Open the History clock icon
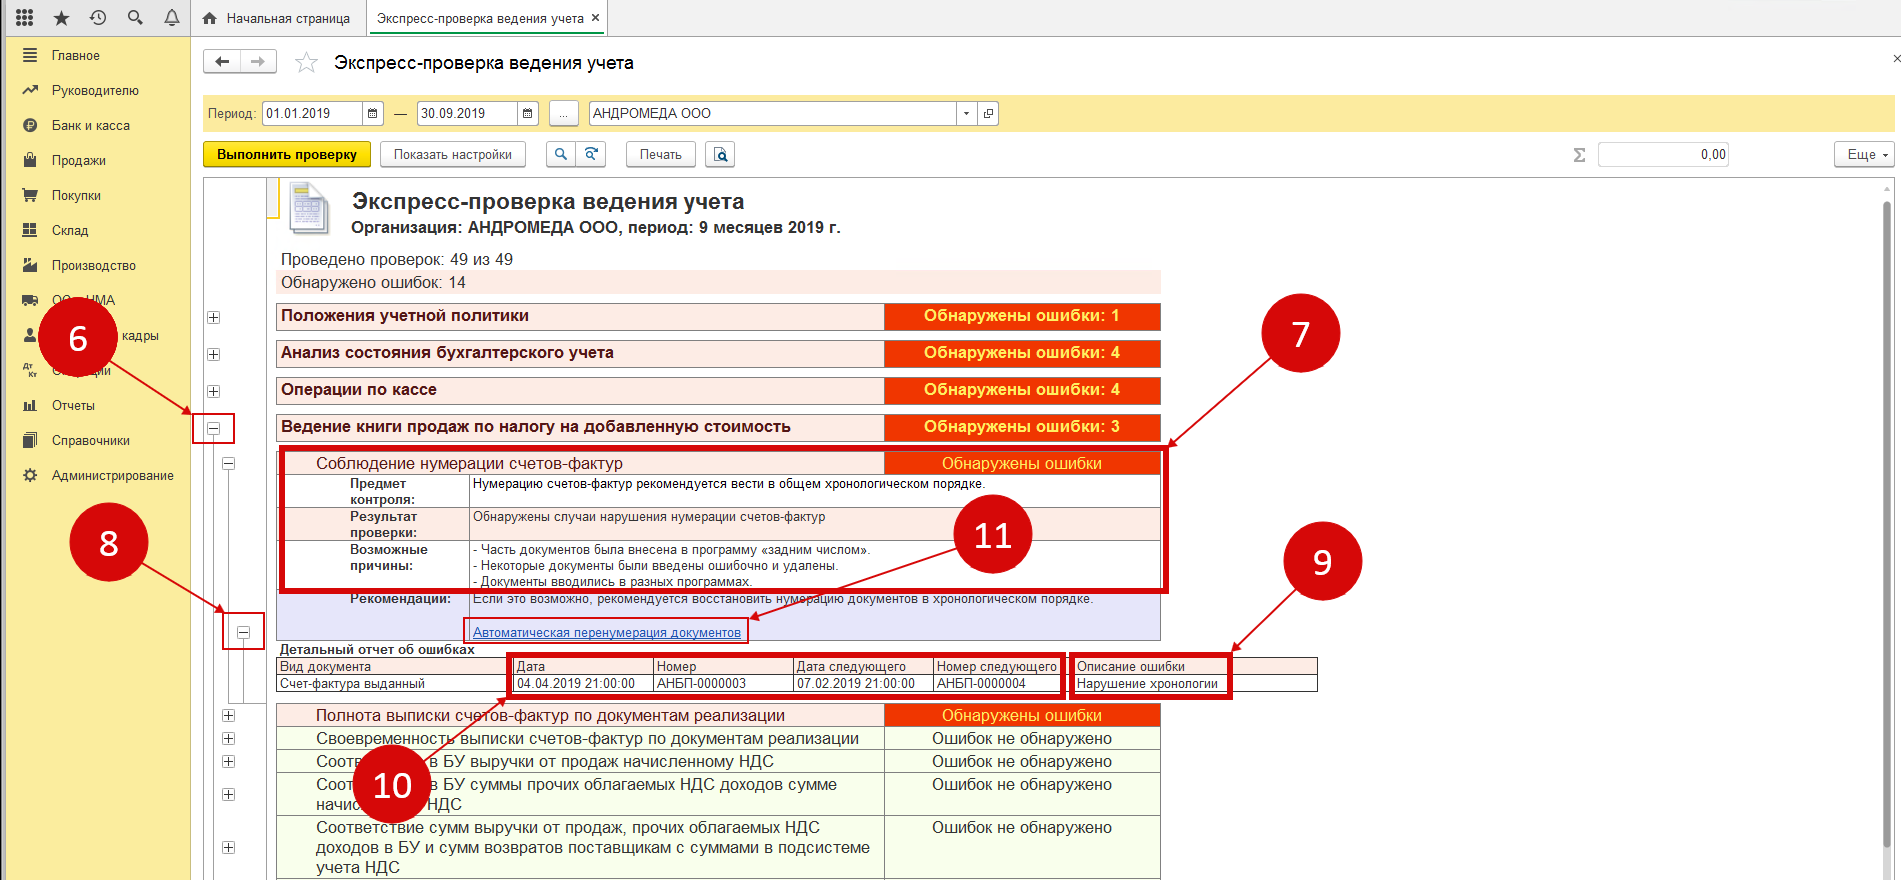This screenshot has height=880, width=1901. pos(98,17)
